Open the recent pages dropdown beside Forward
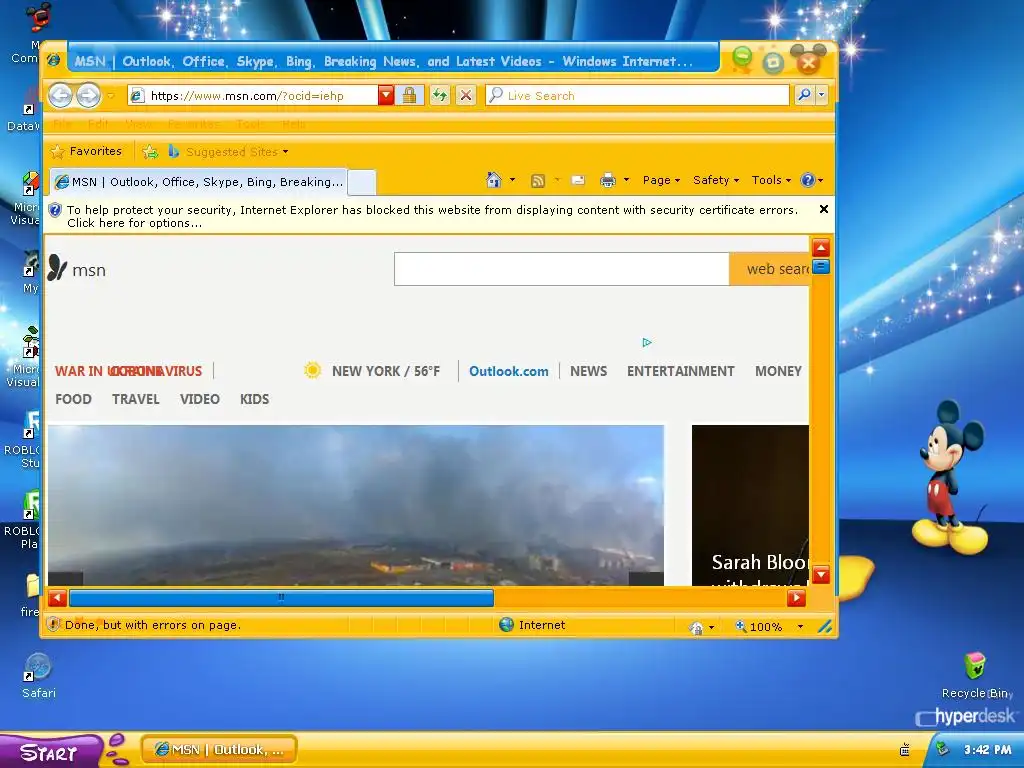Image resolution: width=1024 pixels, height=768 pixels. tap(111, 96)
